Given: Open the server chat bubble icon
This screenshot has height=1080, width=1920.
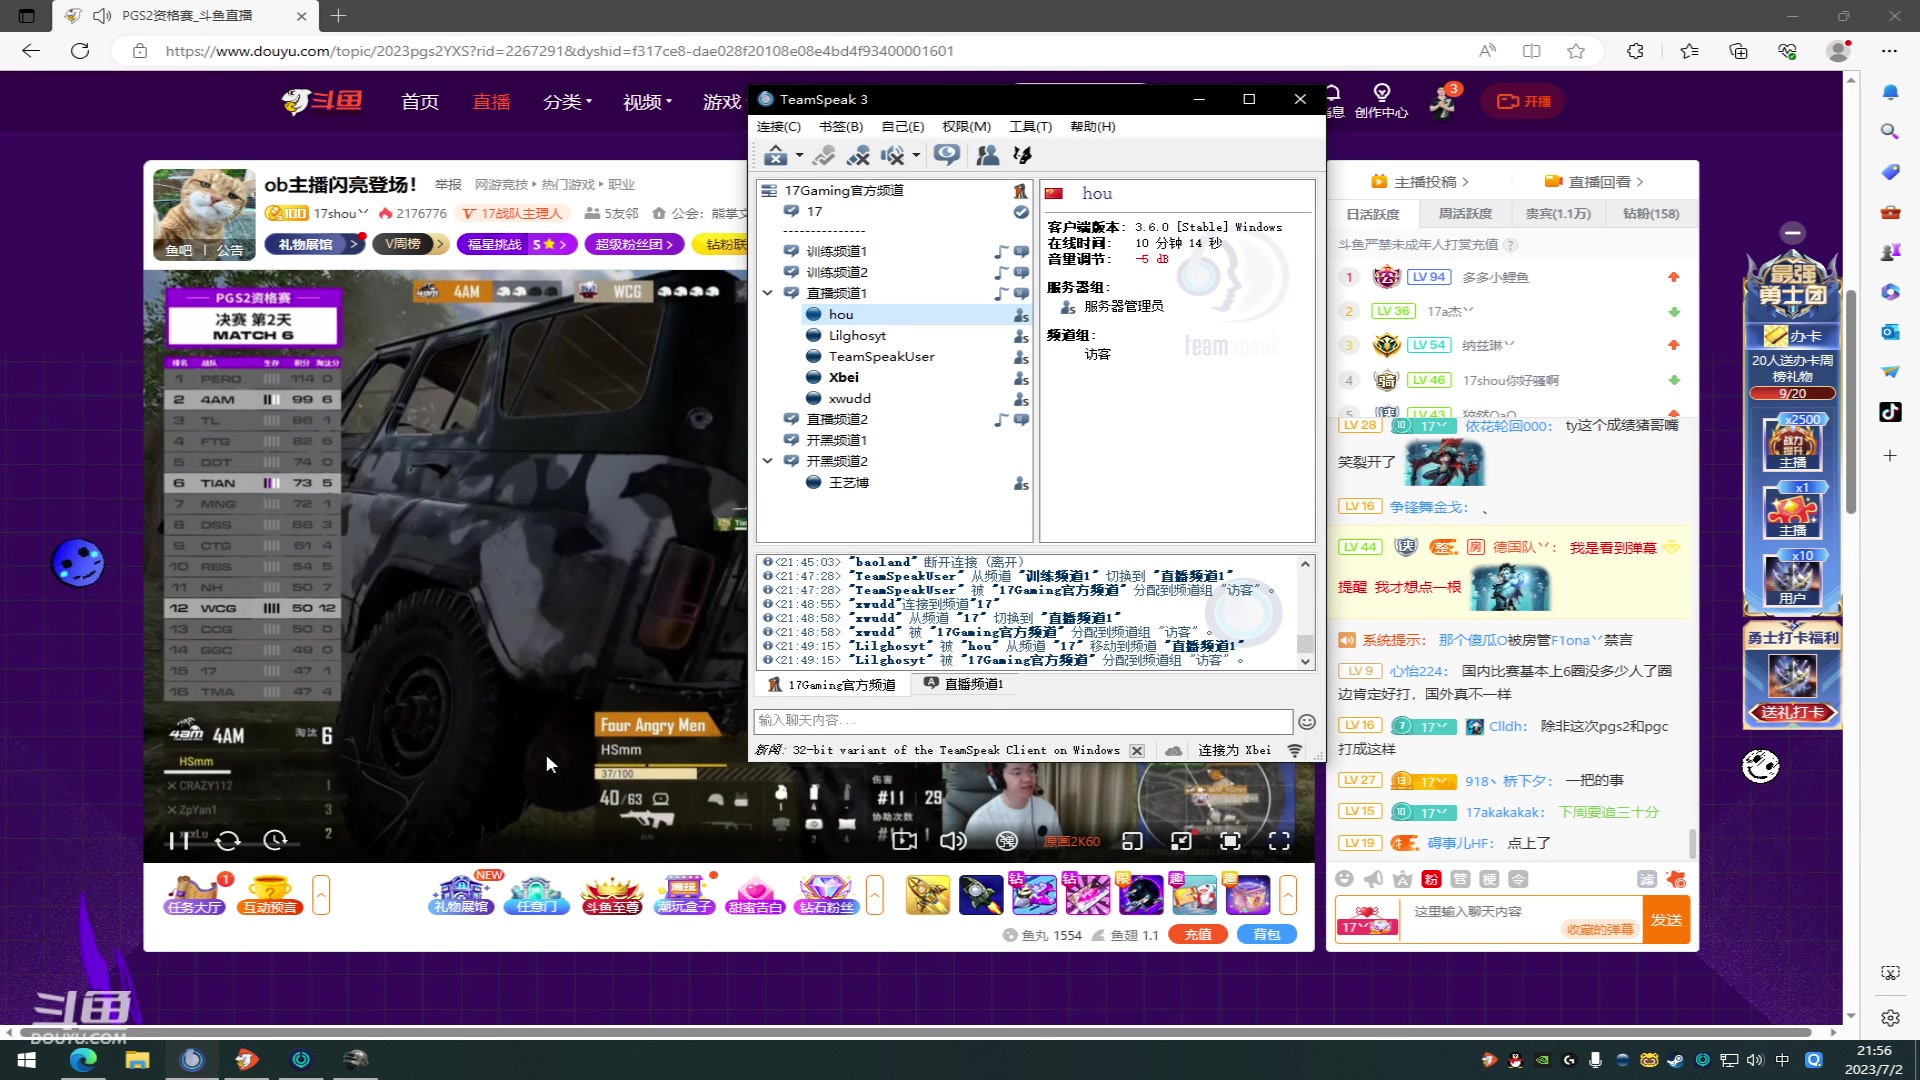Looking at the screenshot, I should coord(946,156).
